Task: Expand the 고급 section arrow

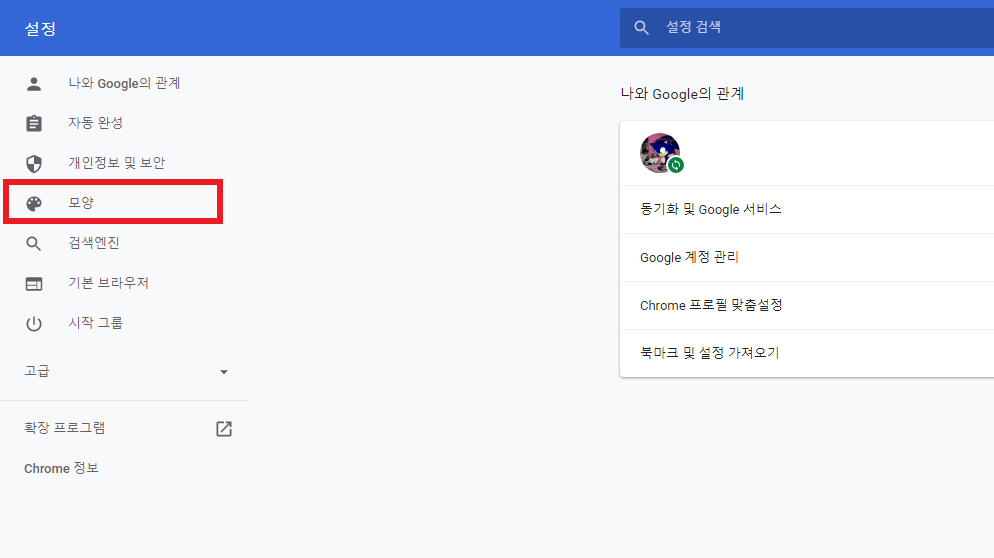Action: (224, 372)
